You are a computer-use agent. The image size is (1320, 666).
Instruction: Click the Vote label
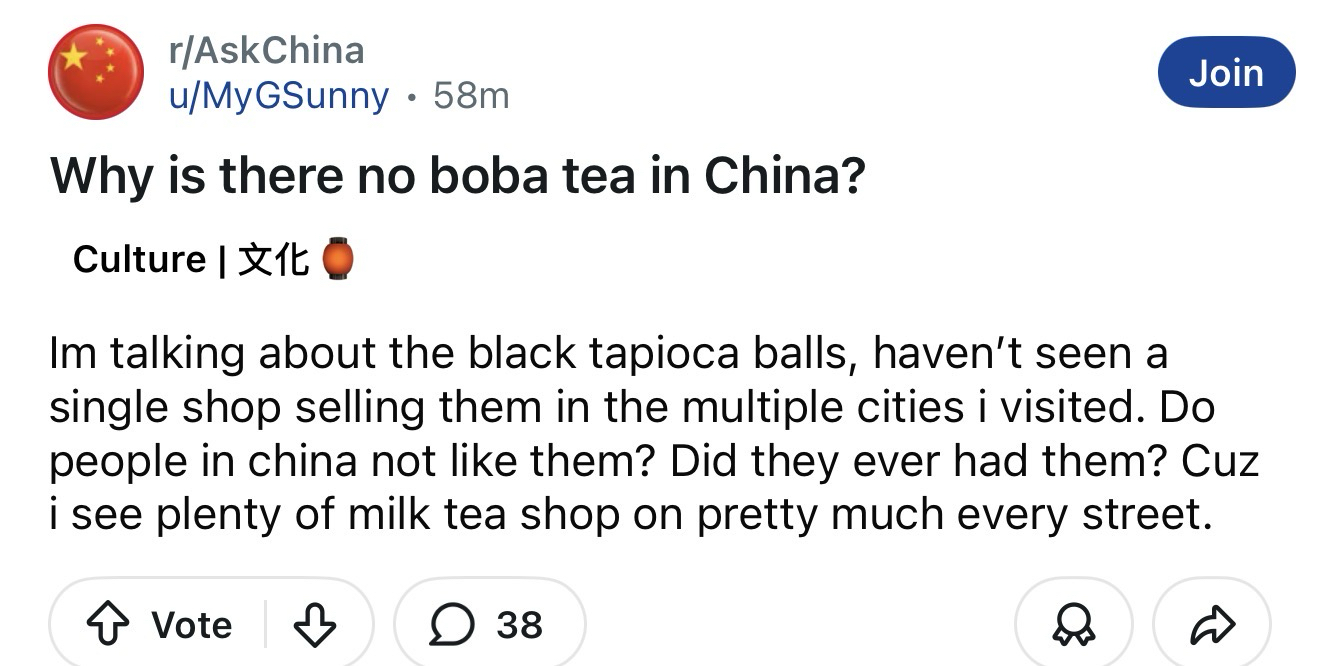coord(192,625)
